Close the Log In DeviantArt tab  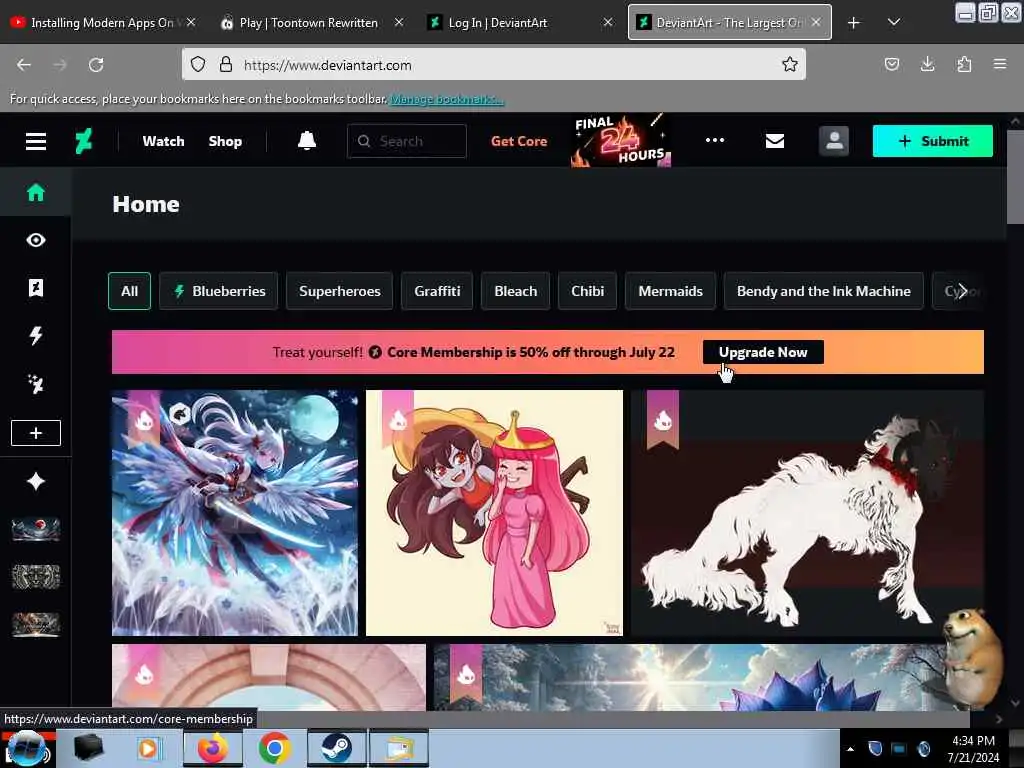point(607,22)
